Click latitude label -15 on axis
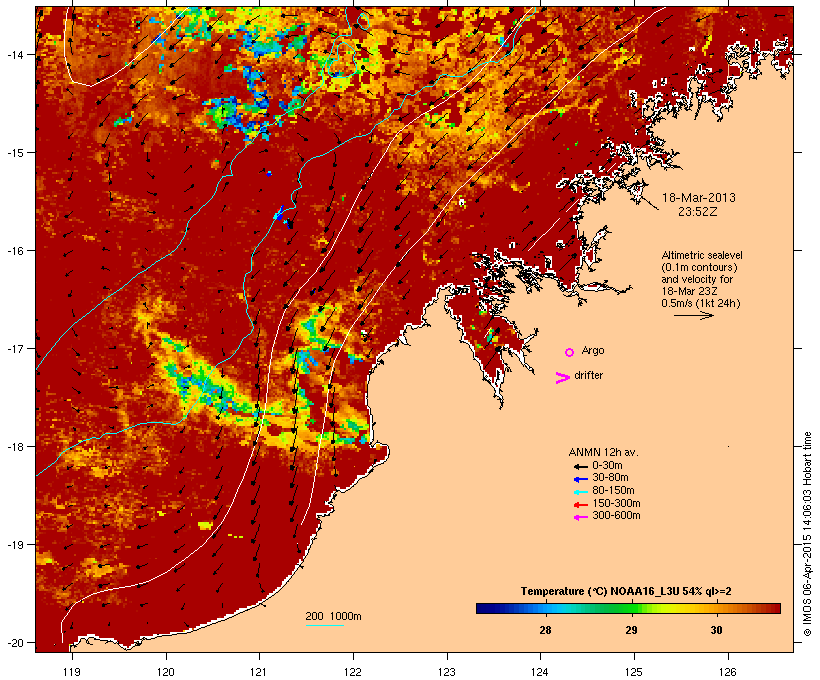Image resolution: width=820 pixels, height=680 pixels. (14, 153)
